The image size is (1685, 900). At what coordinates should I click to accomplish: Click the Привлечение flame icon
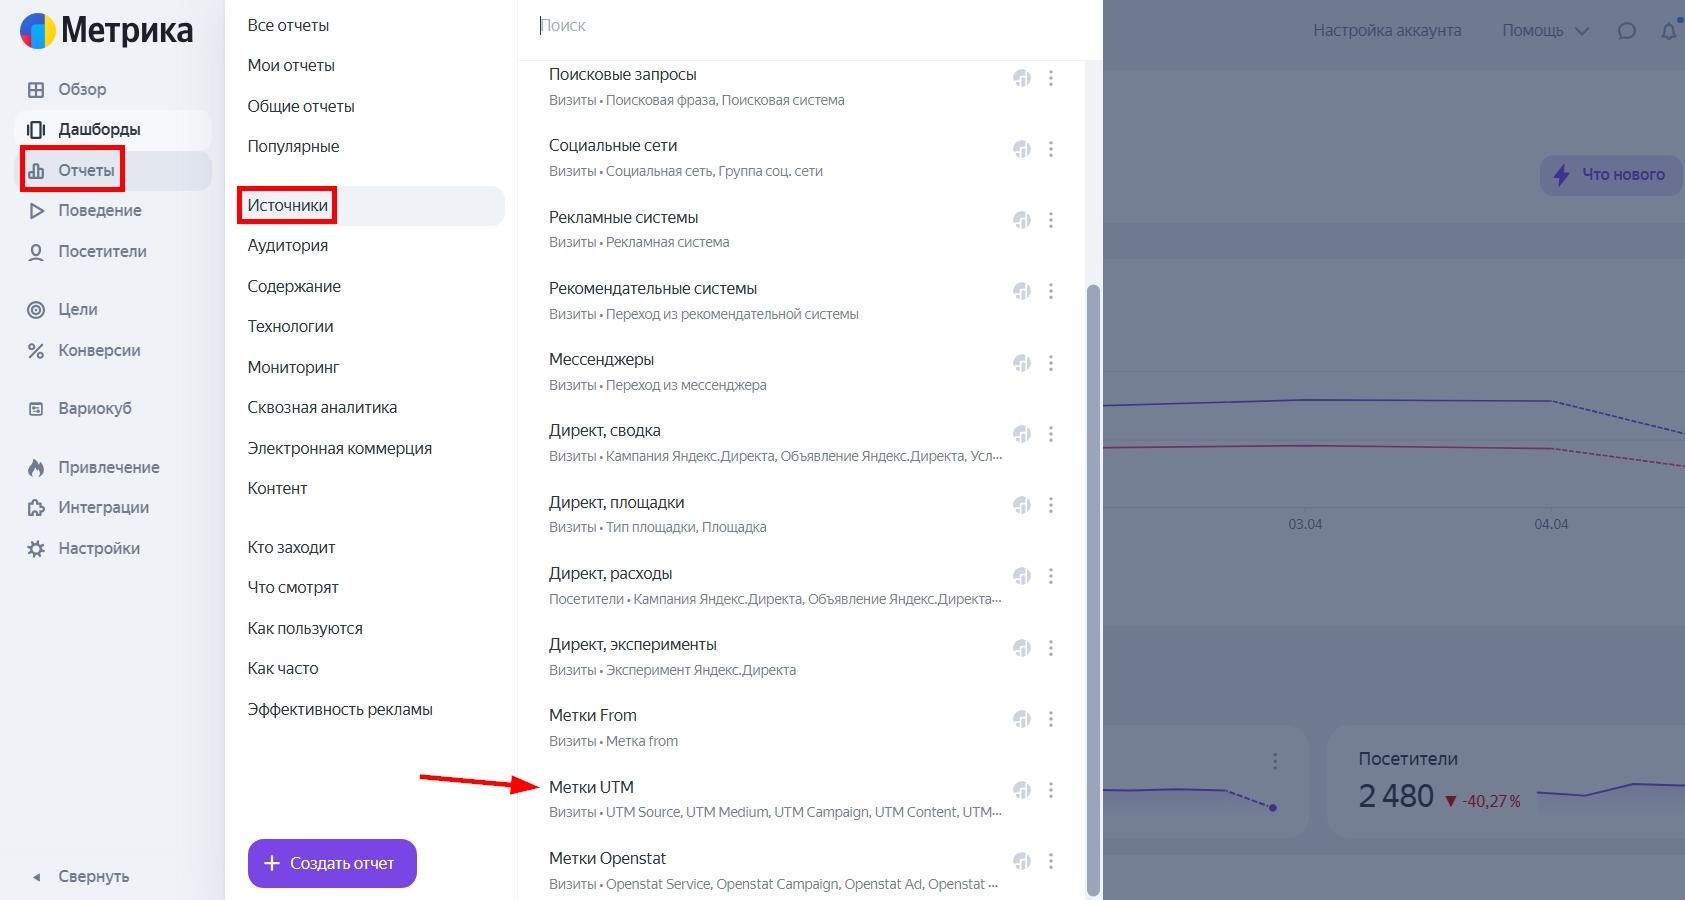pyautogui.click(x=36, y=468)
